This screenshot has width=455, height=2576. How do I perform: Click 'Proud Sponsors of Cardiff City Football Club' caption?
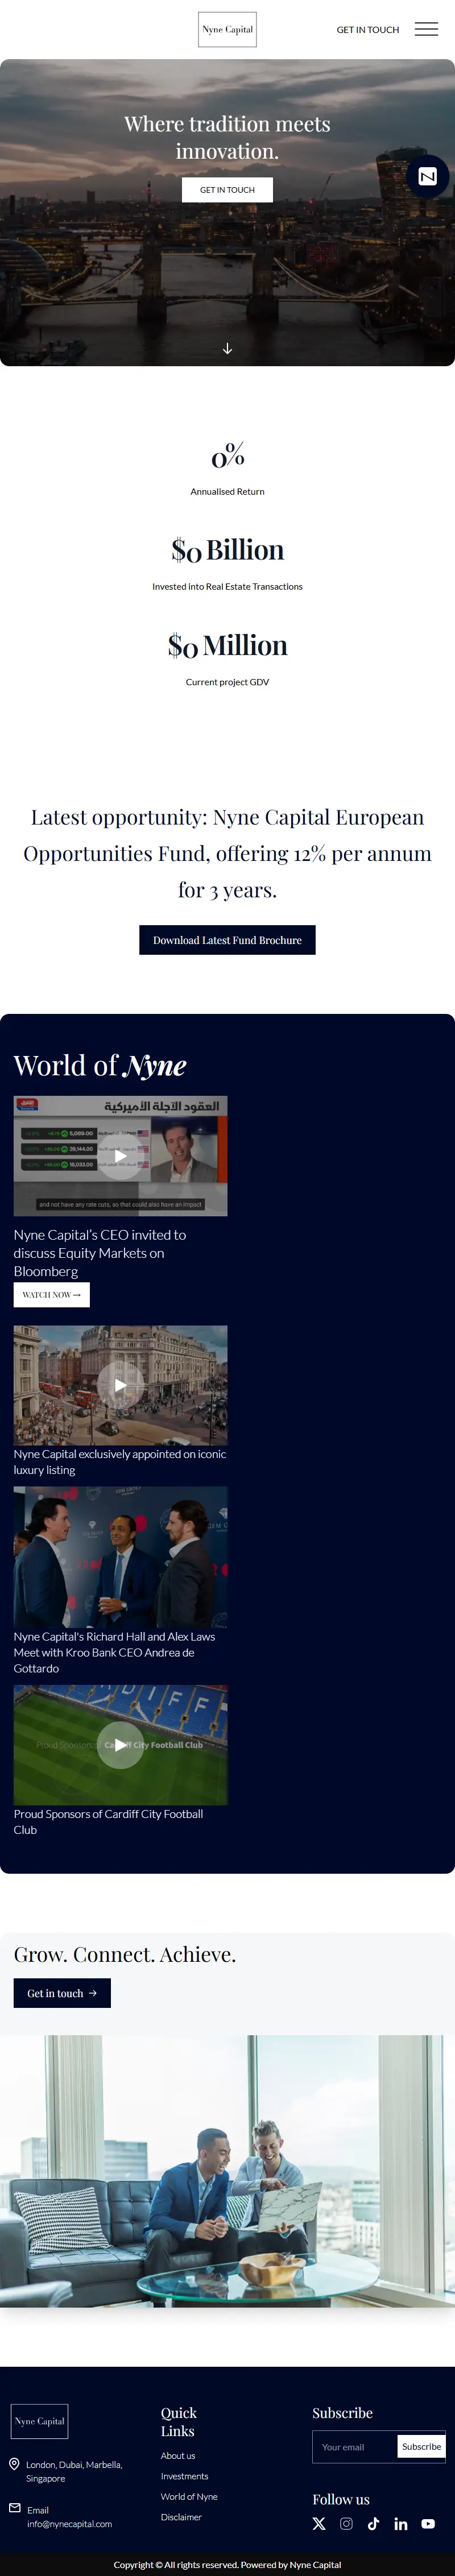108,1821
